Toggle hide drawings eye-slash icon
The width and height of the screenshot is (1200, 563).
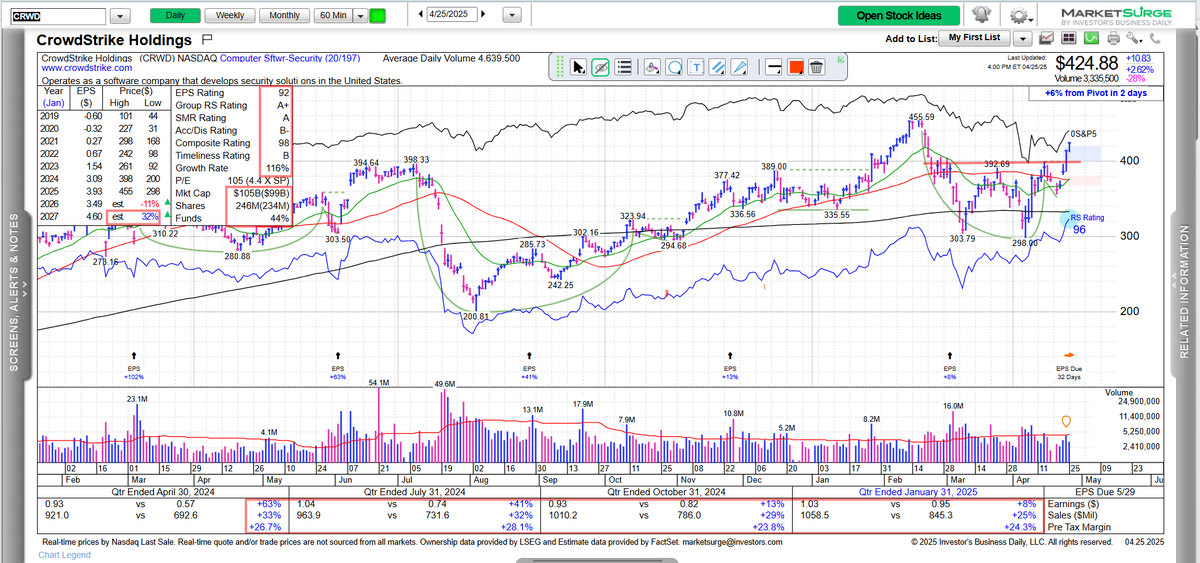click(x=600, y=67)
